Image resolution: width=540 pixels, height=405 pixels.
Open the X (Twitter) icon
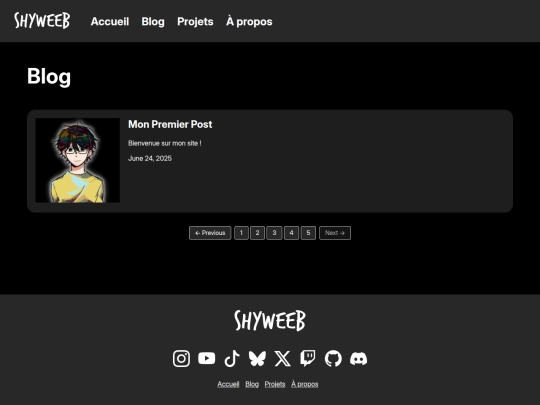click(282, 359)
